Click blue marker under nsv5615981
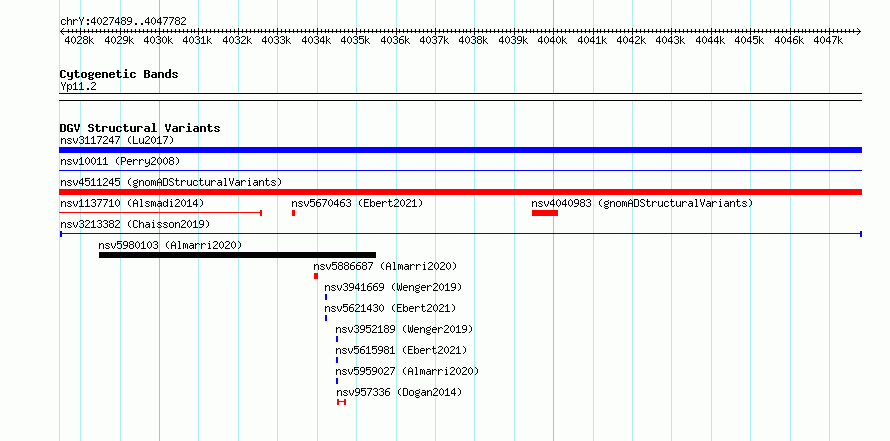The height and width of the screenshot is (441, 890). [337, 360]
